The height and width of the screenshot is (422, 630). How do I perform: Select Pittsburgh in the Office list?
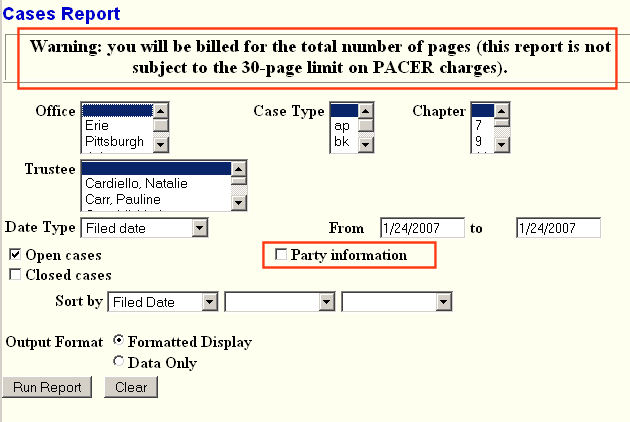(117, 141)
